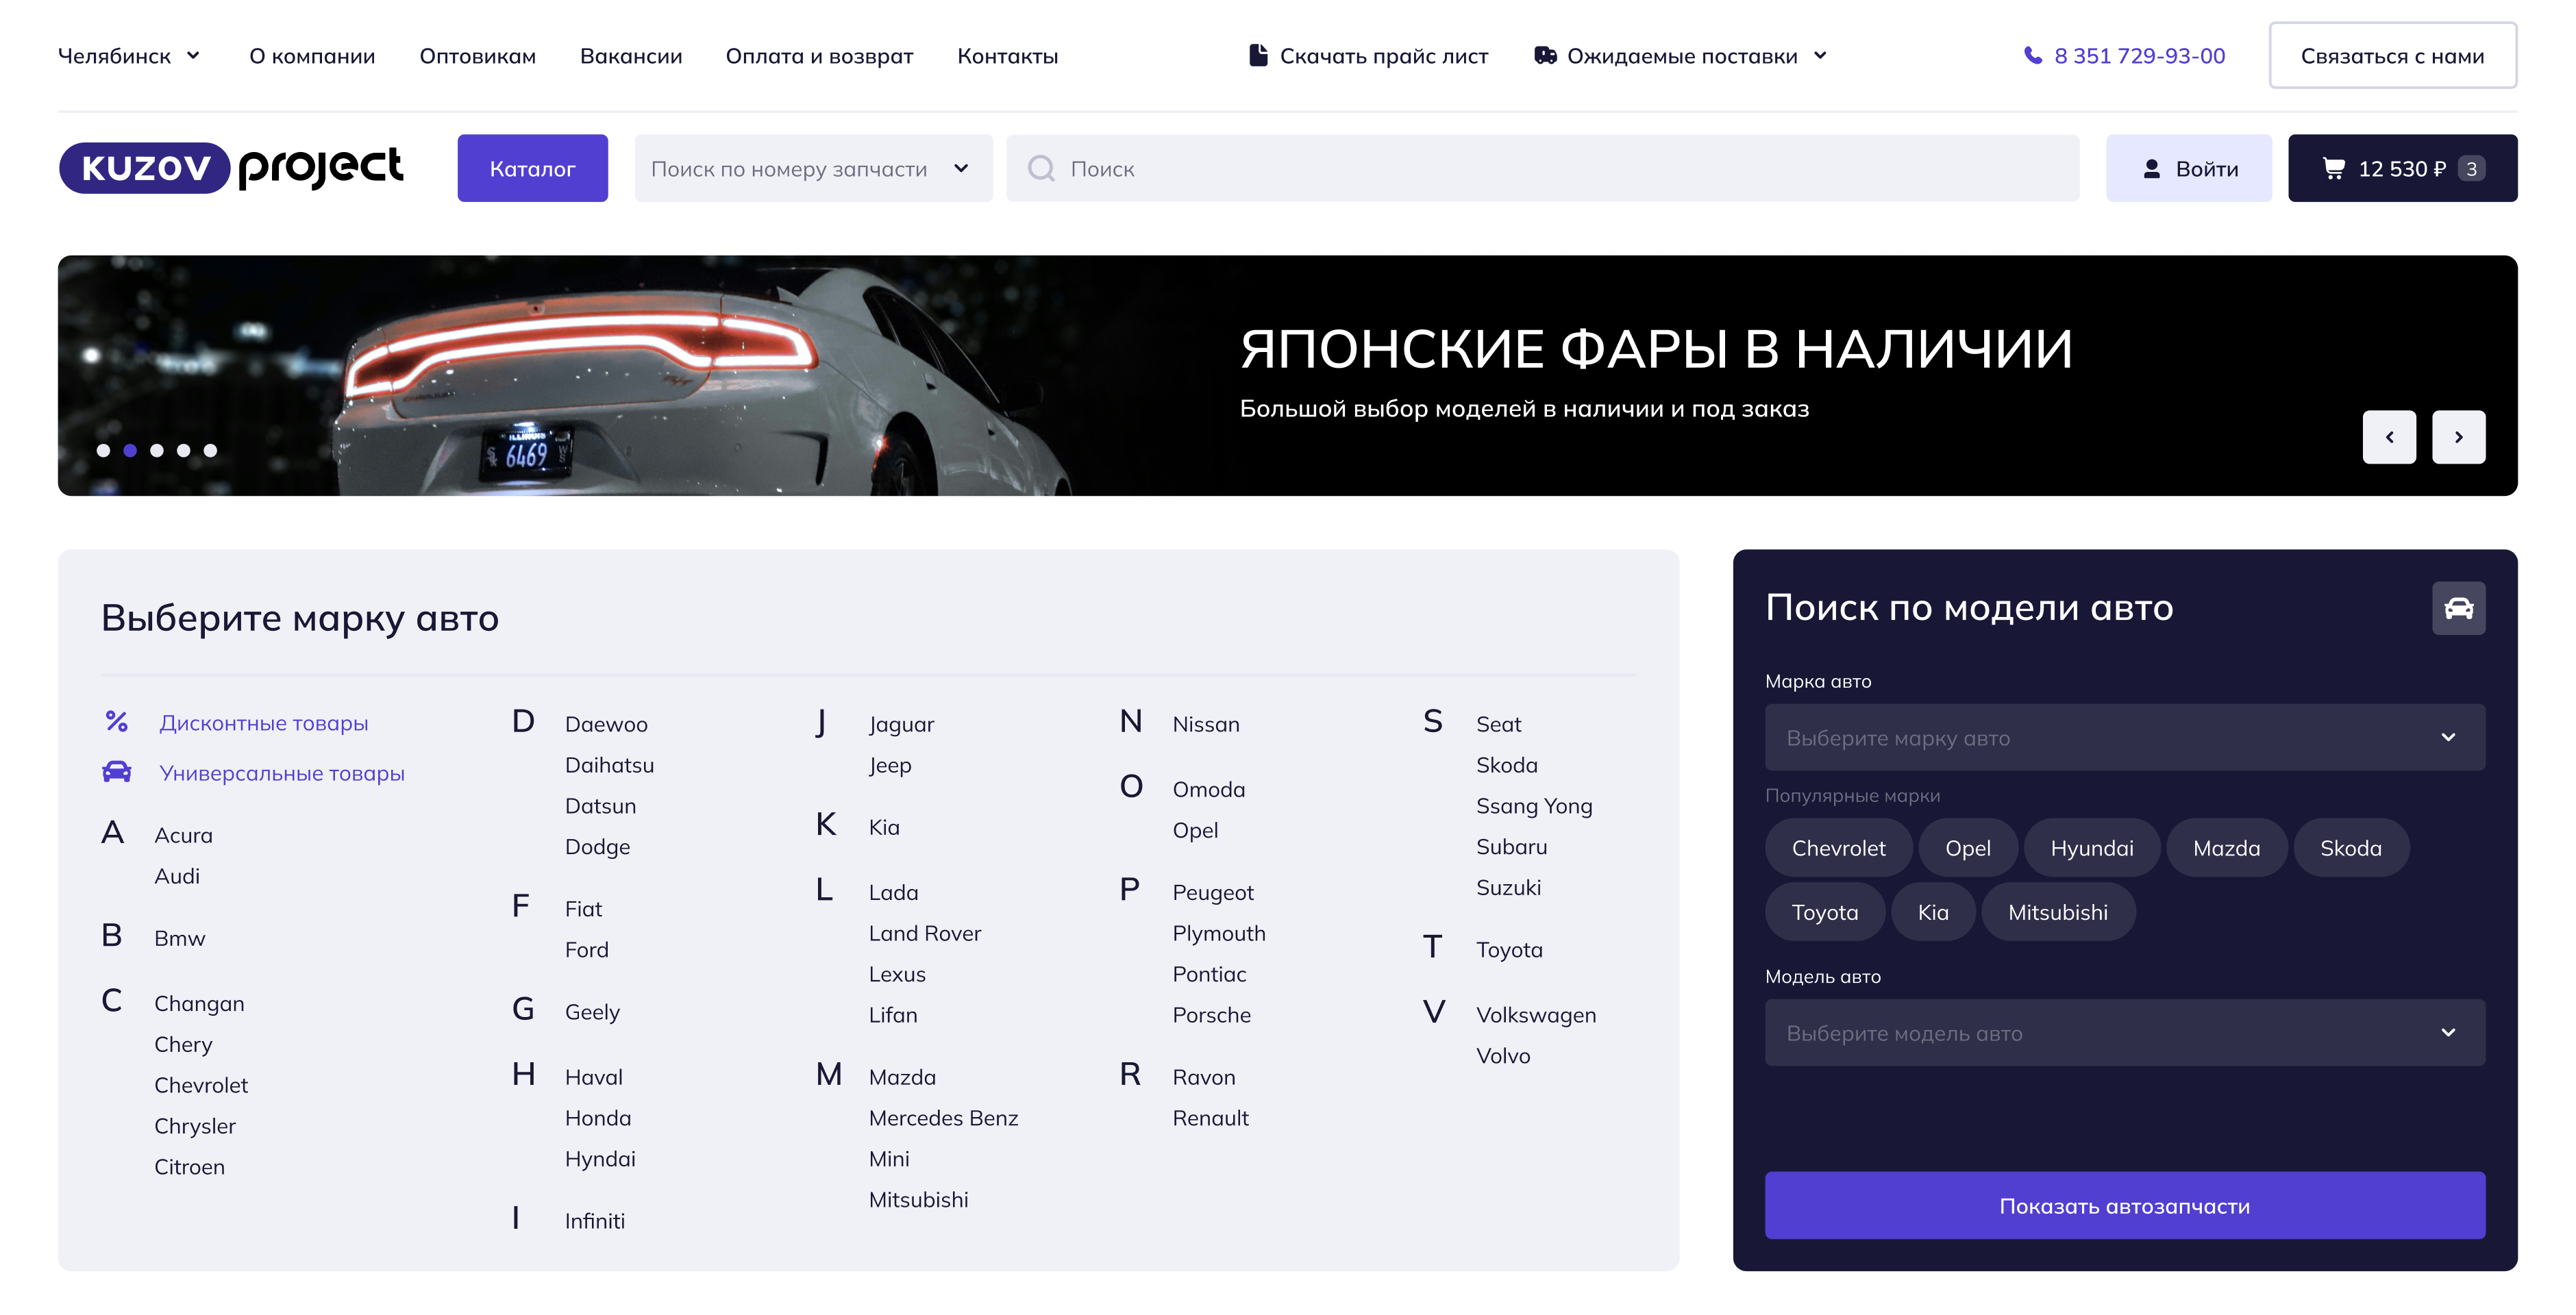This screenshot has width=2576, height=1315.
Task: Click the headlights banner image
Action: click(1287, 375)
